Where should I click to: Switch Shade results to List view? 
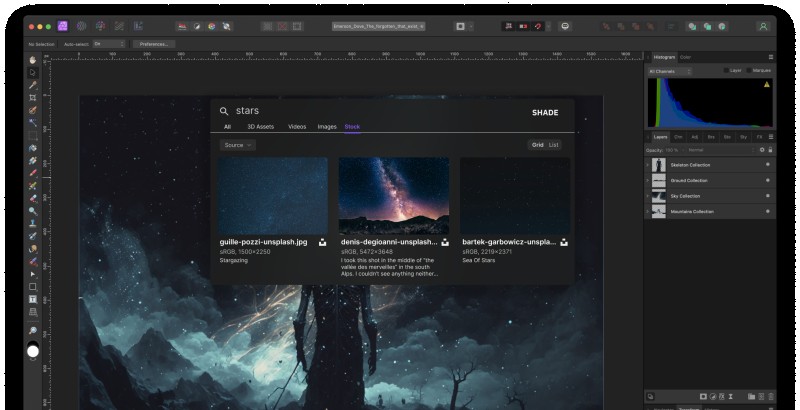[x=554, y=145]
